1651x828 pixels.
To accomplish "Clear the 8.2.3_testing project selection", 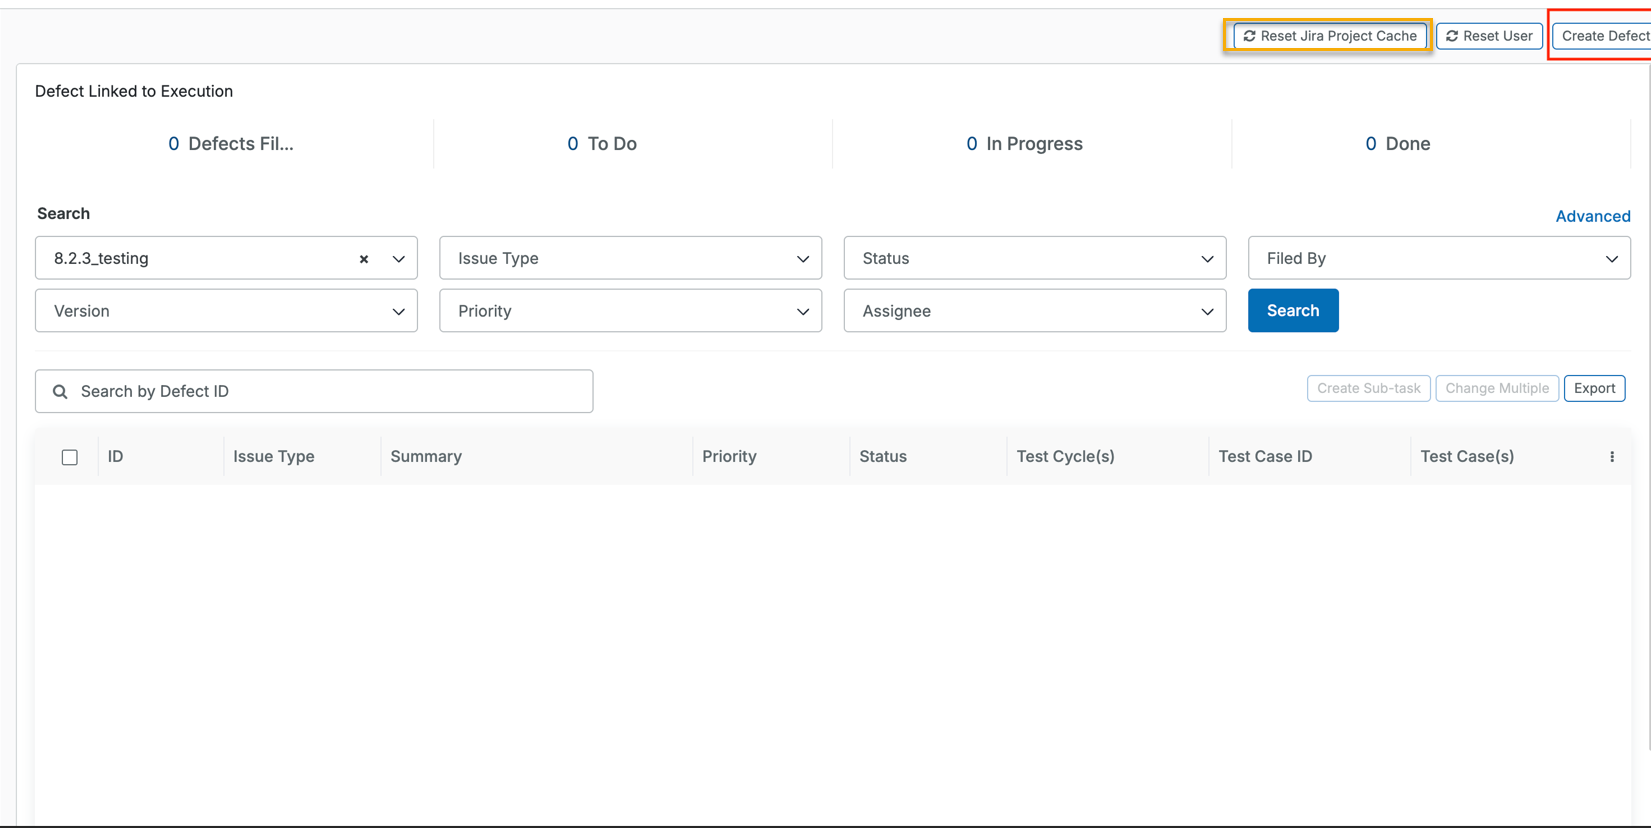I will [x=364, y=259].
